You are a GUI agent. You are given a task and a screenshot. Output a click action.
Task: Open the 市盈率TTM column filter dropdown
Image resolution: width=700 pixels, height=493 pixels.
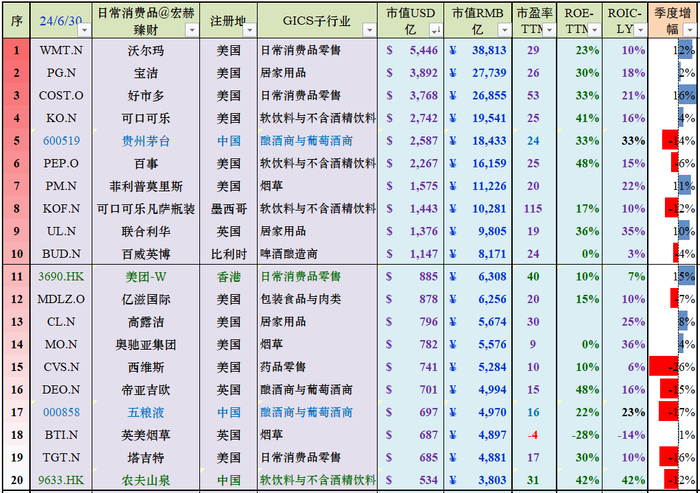549,30
